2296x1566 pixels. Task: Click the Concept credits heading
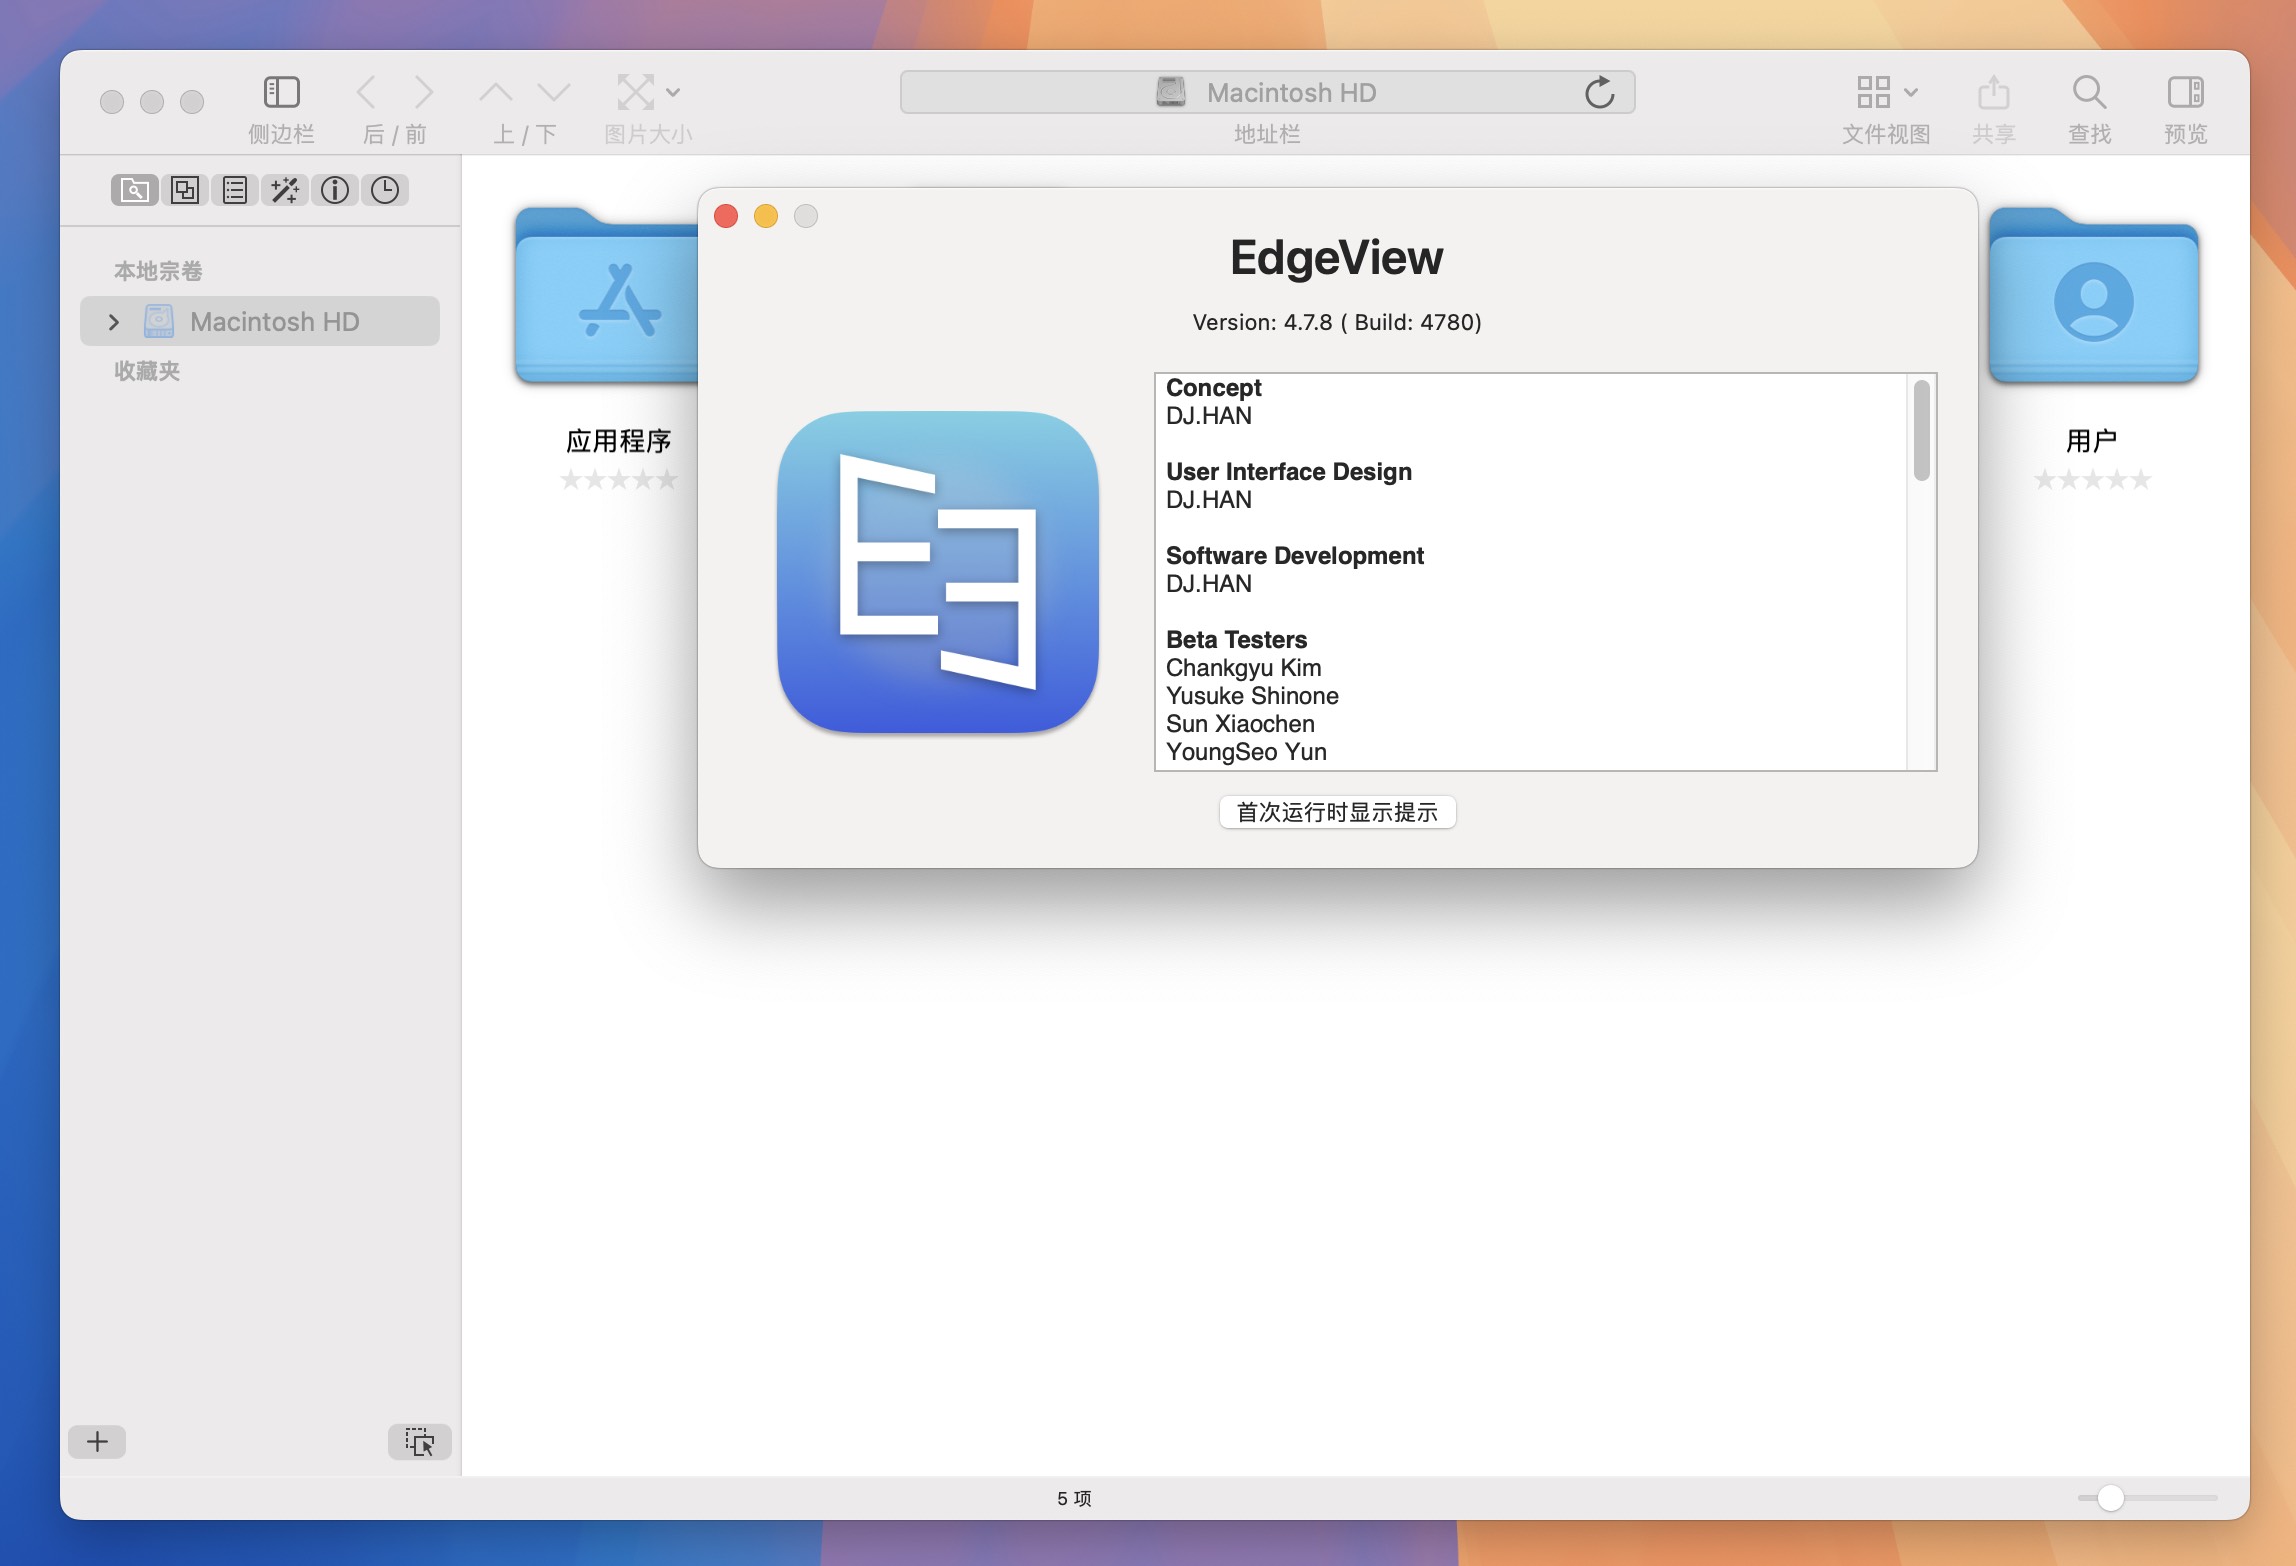pyautogui.click(x=1213, y=387)
